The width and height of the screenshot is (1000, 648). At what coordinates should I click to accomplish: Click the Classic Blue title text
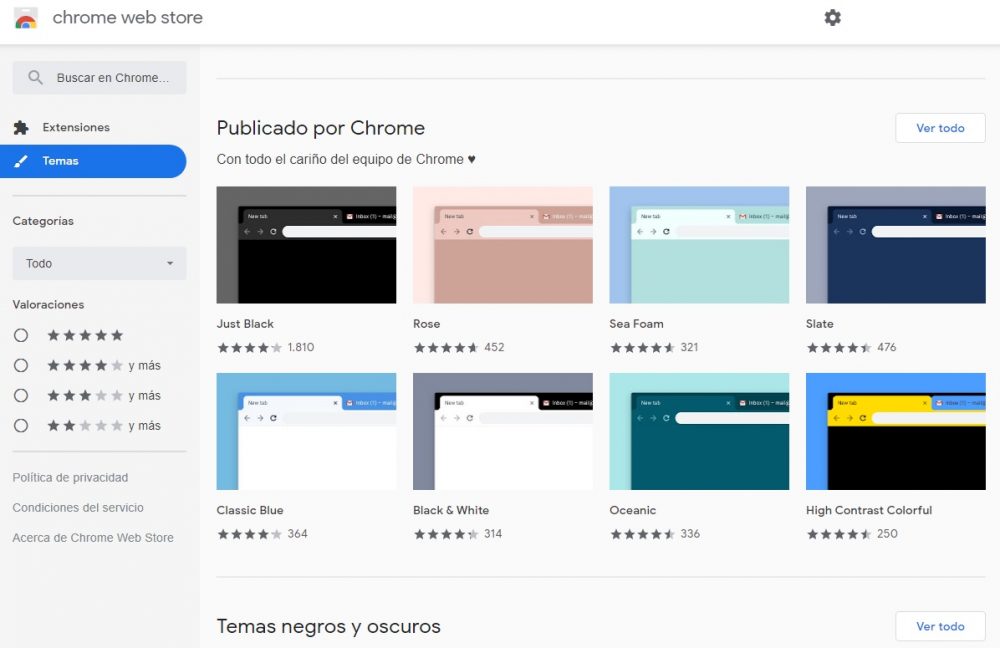click(250, 510)
